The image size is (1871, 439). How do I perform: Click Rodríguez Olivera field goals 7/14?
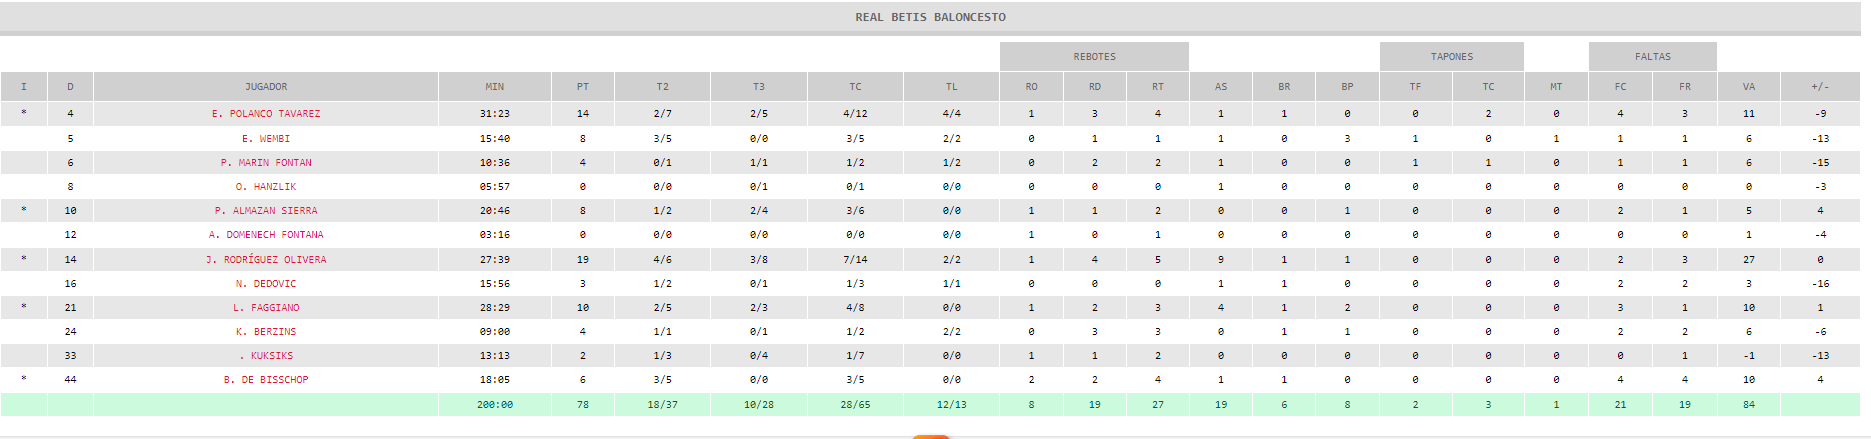point(855,260)
